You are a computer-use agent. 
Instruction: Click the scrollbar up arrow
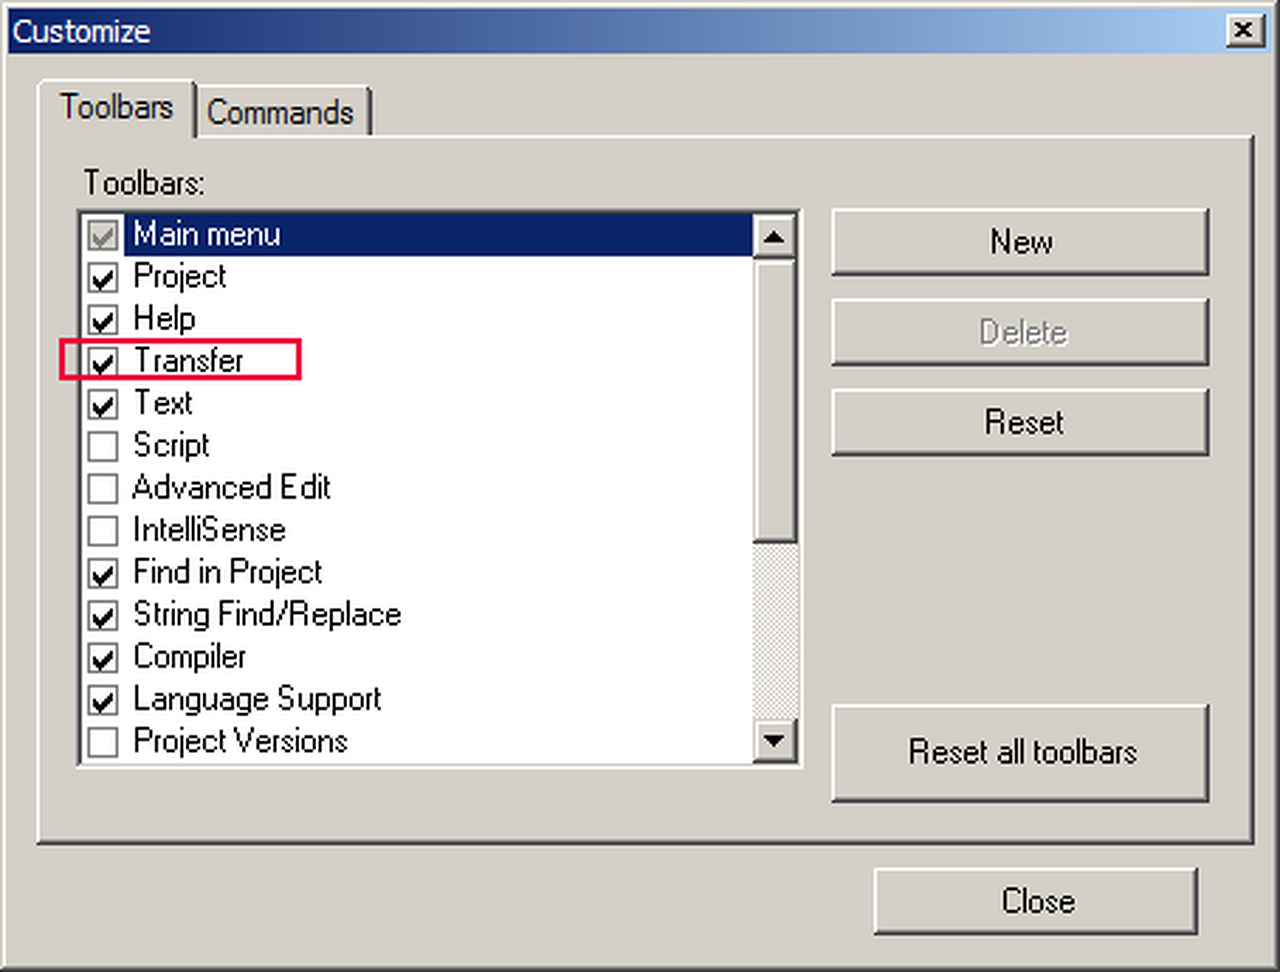(775, 237)
